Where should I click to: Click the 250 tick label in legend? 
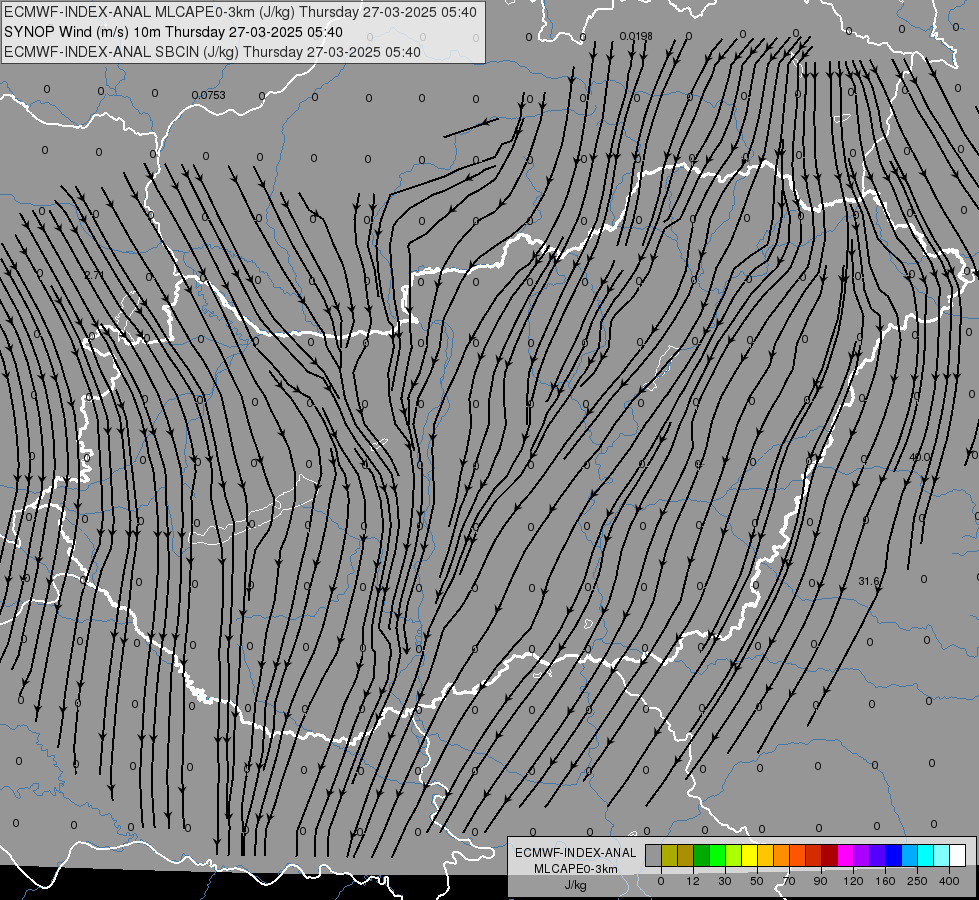click(x=917, y=881)
